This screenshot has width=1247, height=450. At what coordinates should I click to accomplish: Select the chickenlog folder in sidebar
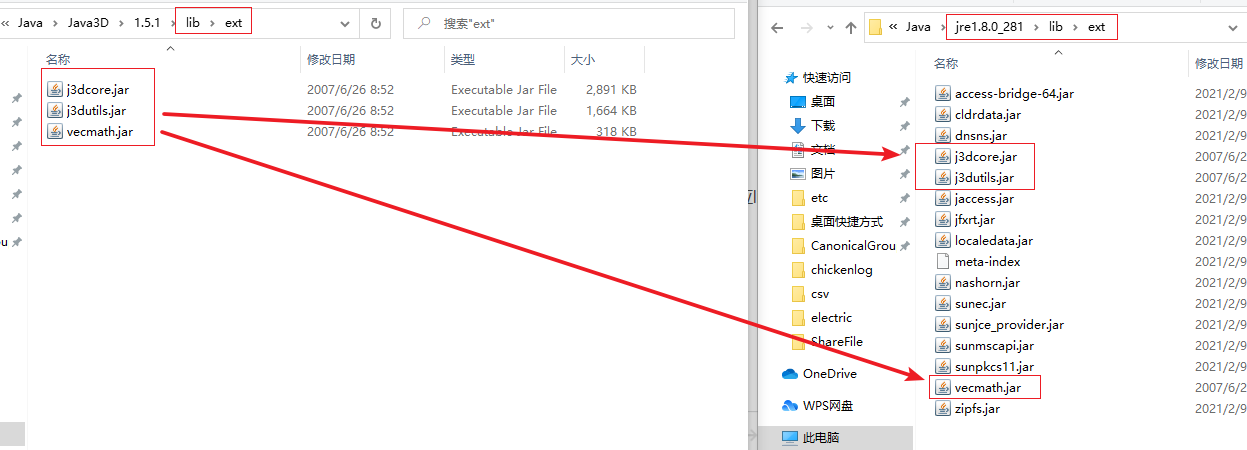point(842,270)
